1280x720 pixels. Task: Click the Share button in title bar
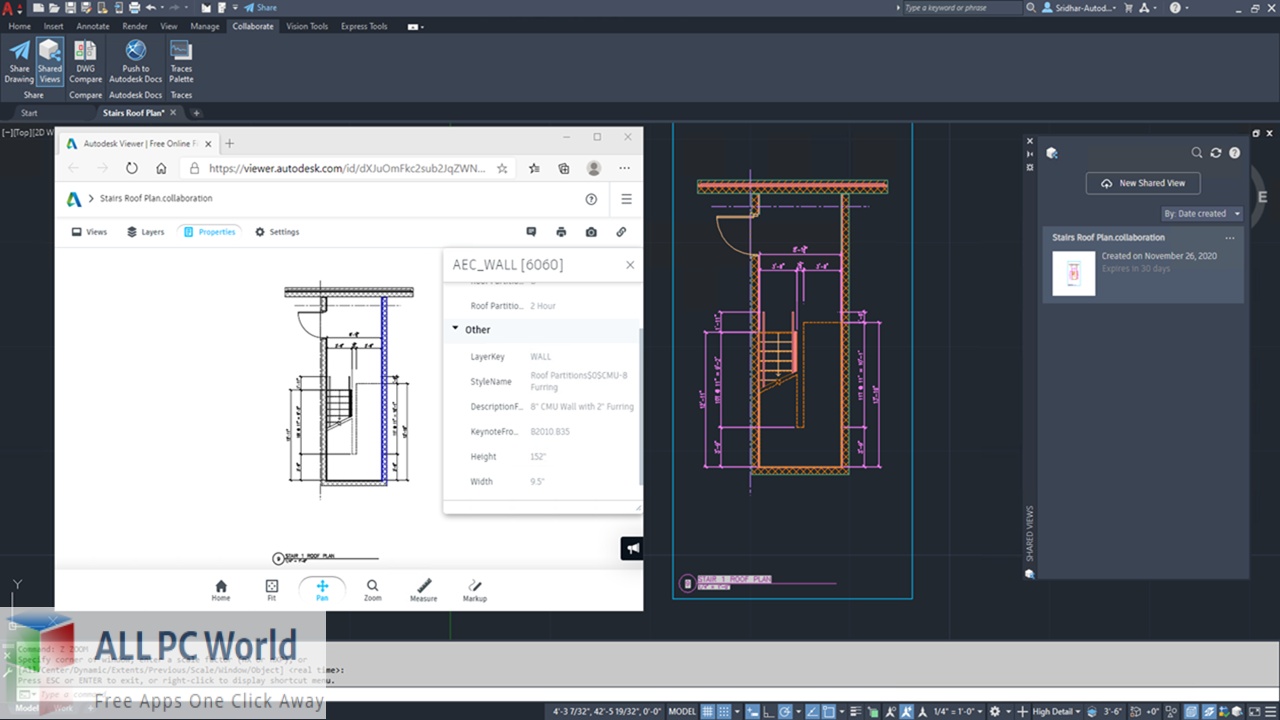coord(260,8)
